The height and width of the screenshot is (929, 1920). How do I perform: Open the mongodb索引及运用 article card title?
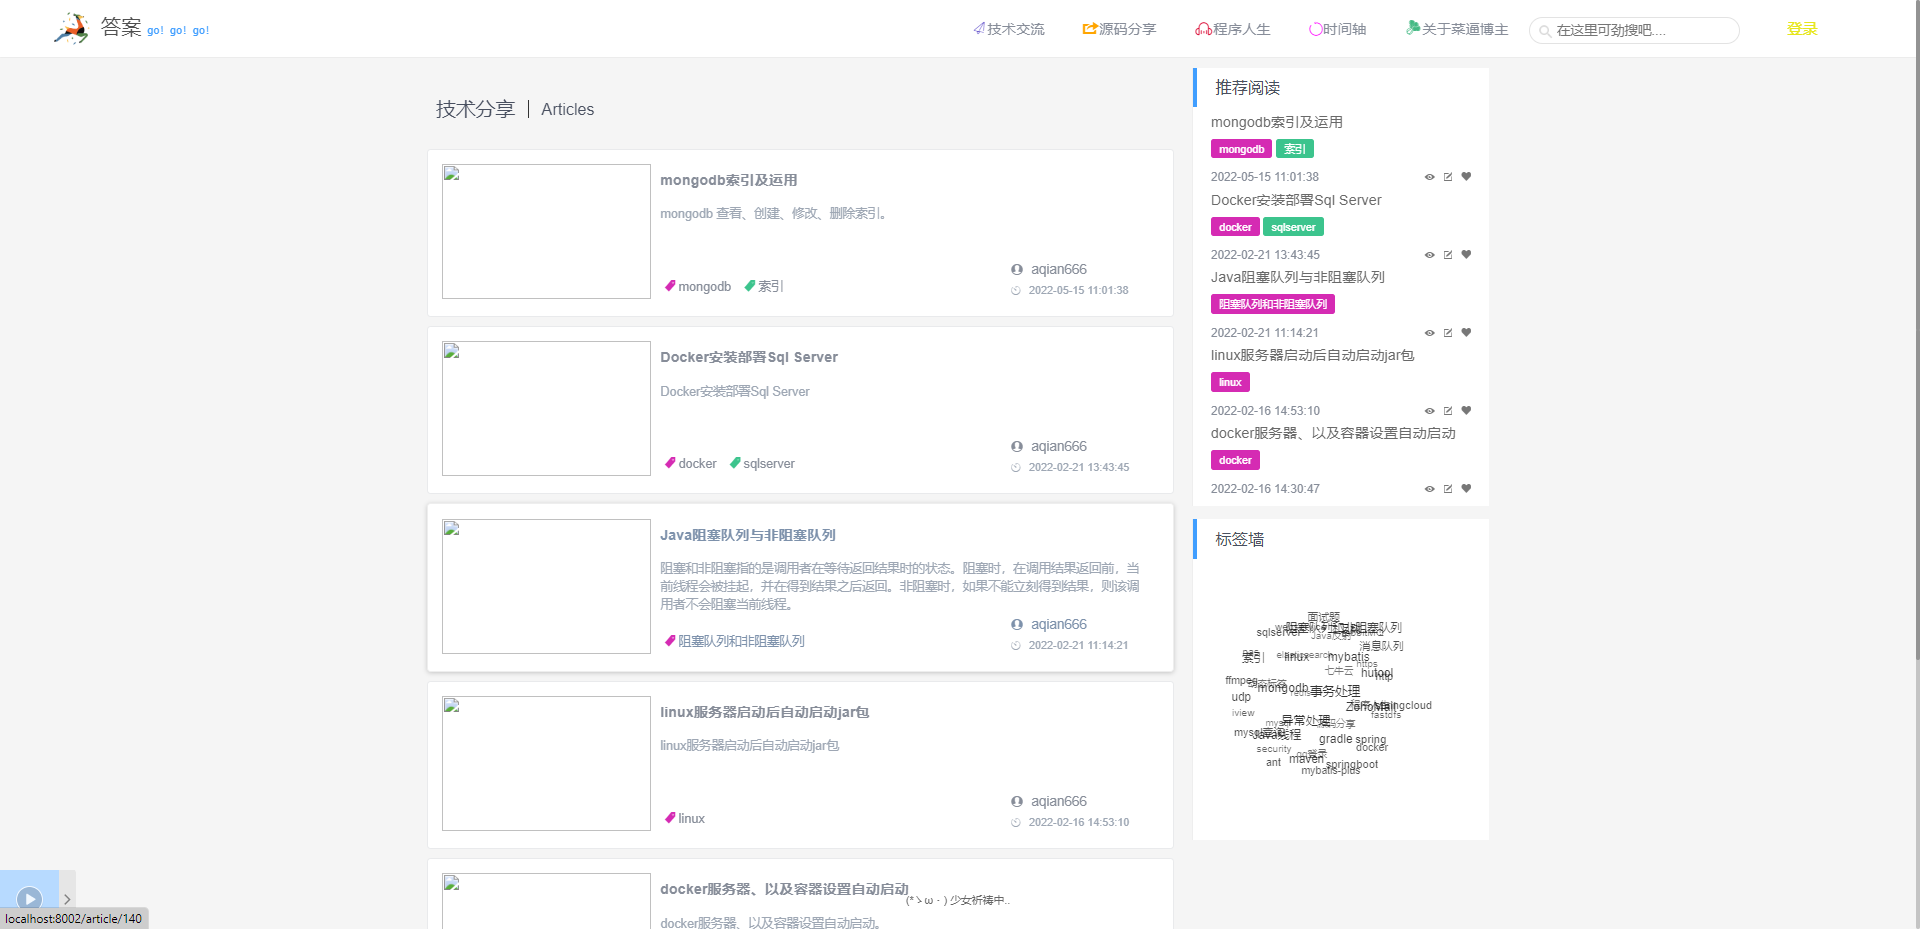(728, 180)
